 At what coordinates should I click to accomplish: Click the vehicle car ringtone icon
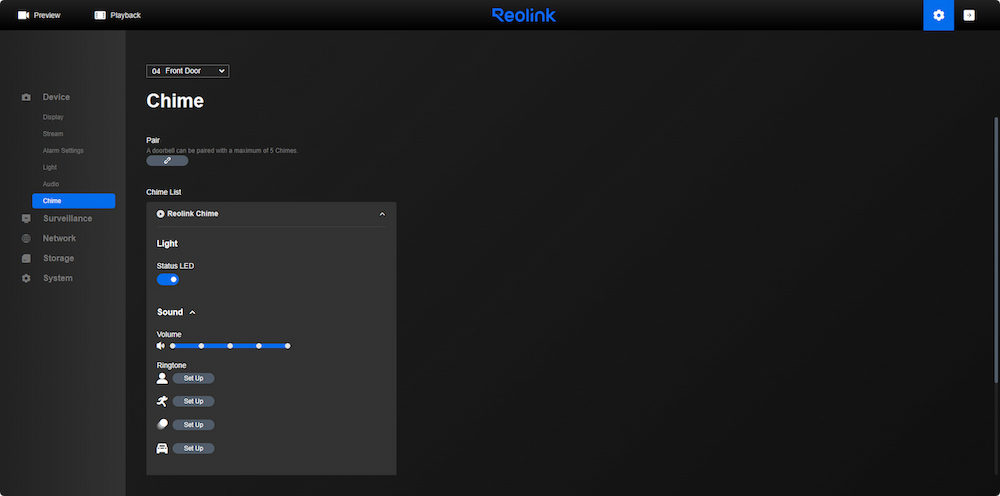click(162, 449)
